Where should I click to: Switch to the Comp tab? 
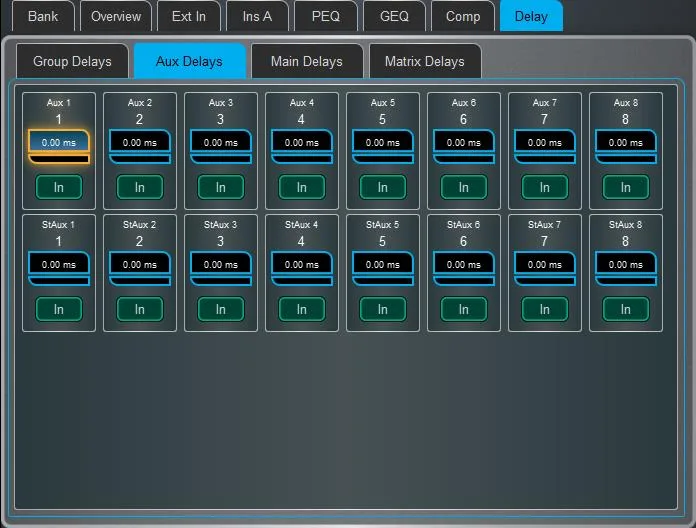(463, 16)
